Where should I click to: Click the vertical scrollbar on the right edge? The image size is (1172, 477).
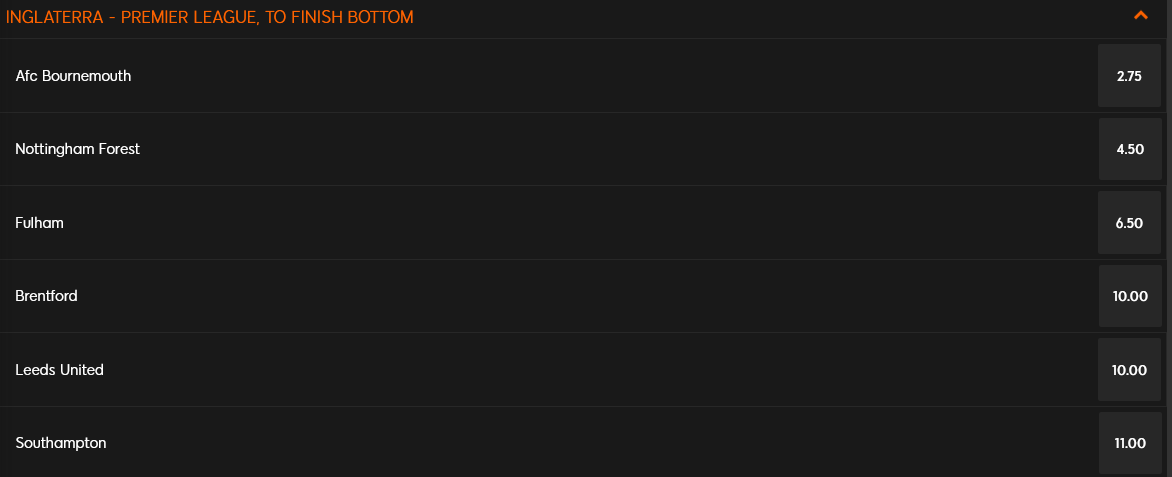point(1169,238)
